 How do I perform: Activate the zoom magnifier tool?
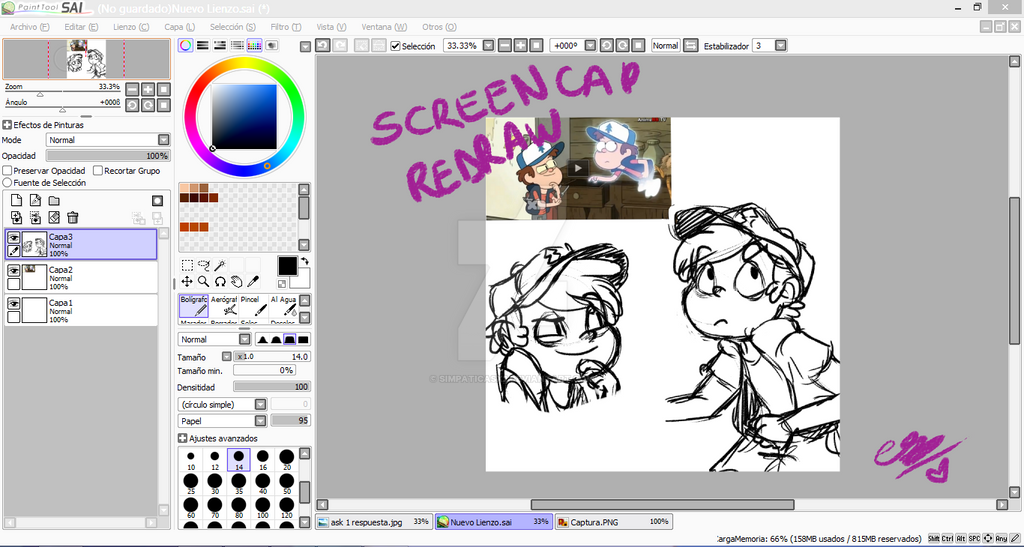pos(203,281)
